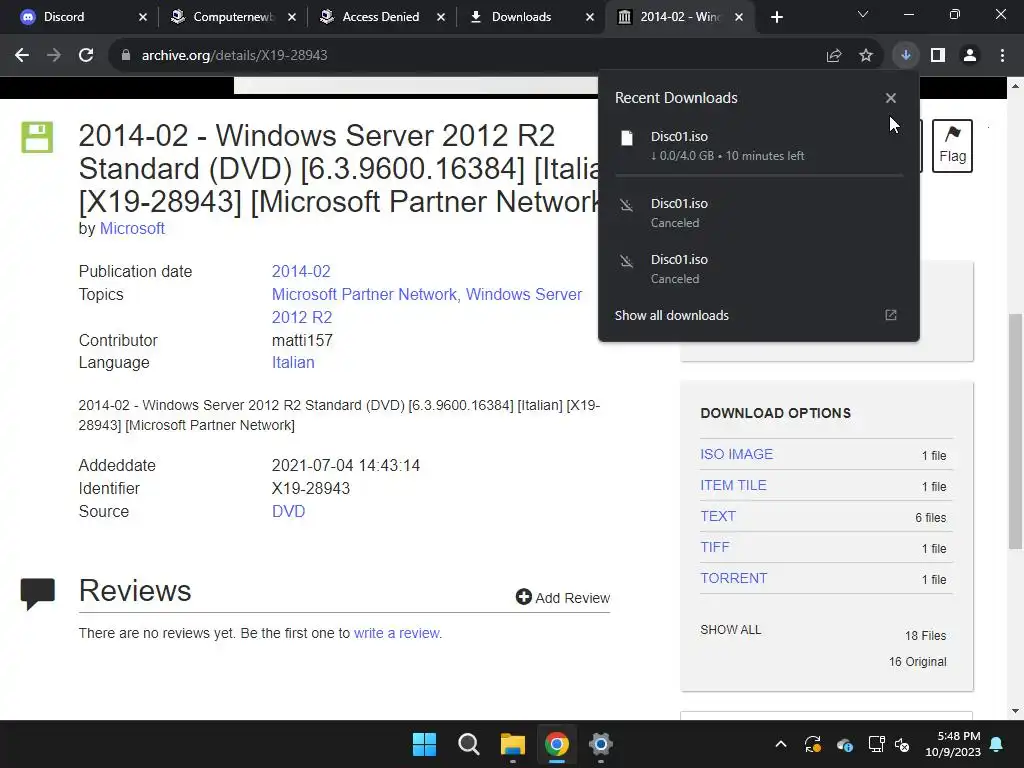Open File Explorer from taskbar
Viewport: 1024px width, 768px height.
tap(513, 744)
